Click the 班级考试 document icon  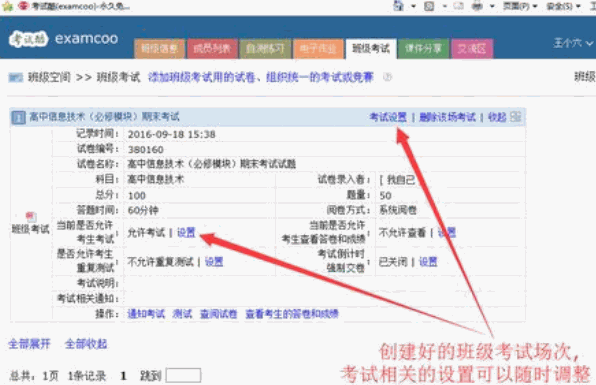pos(31,217)
